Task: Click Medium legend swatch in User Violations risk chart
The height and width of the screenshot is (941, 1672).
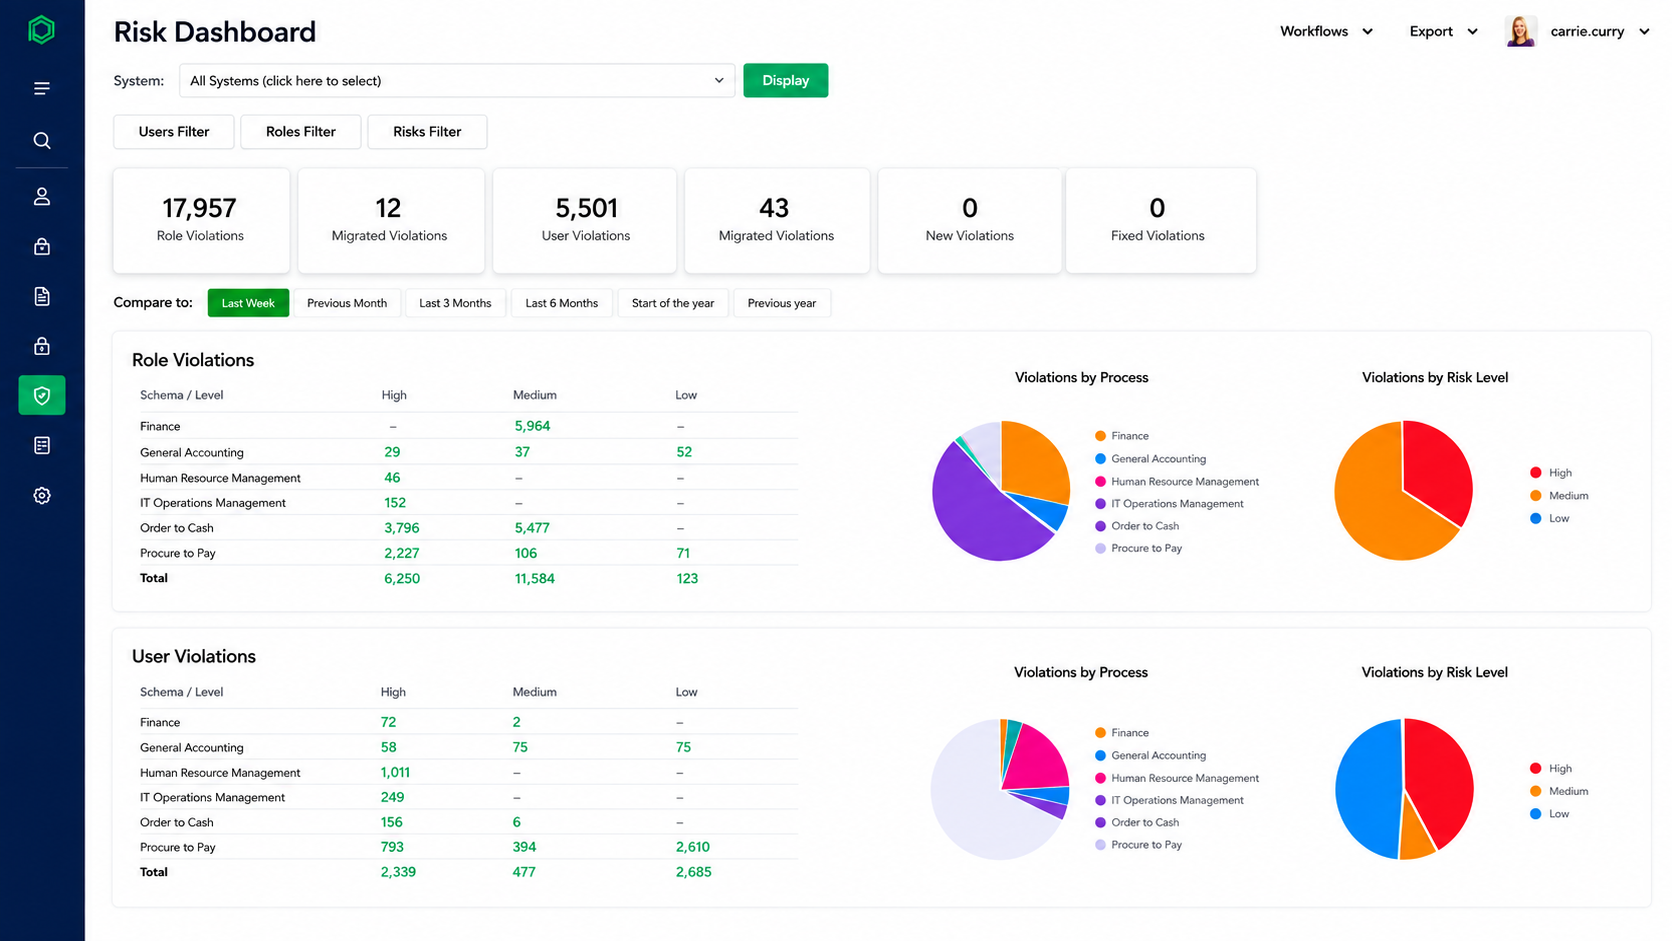Action: (1535, 791)
